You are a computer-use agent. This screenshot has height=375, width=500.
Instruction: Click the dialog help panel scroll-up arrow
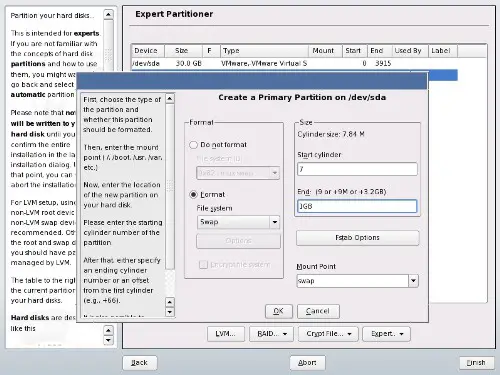coord(170,99)
